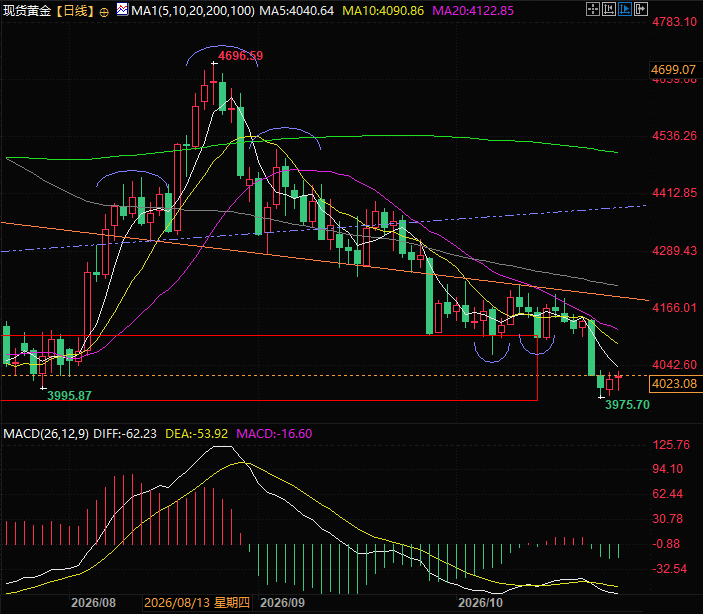Click the 2026/08 date axis label

[x=93, y=602]
